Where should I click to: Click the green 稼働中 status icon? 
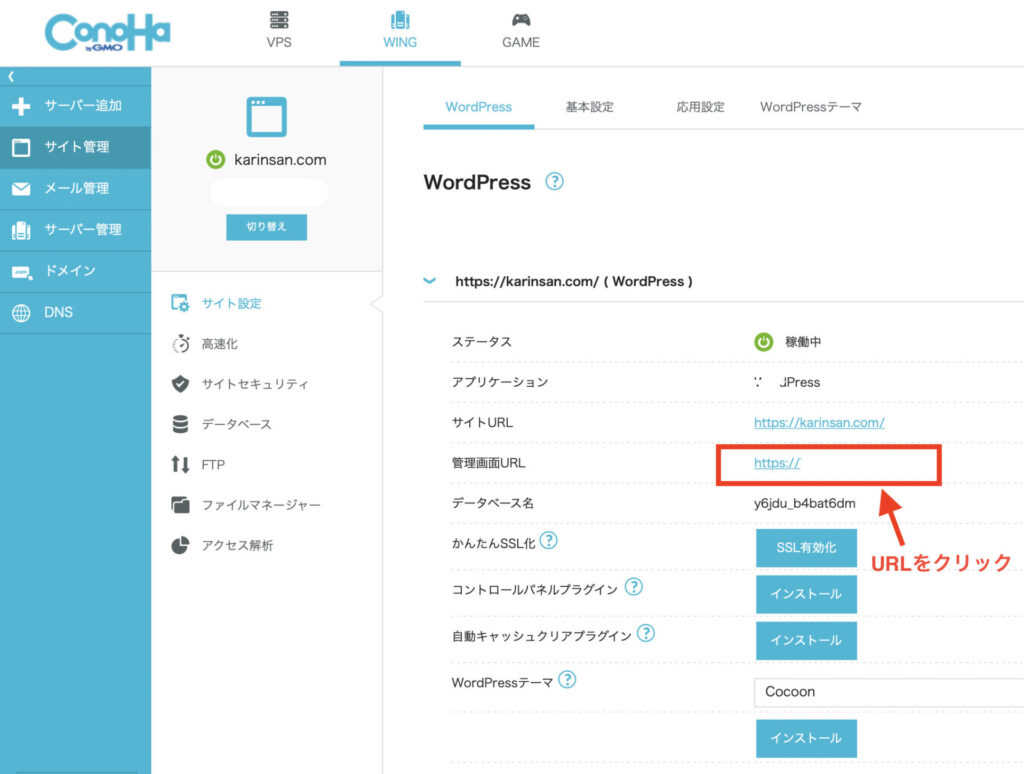click(763, 342)
